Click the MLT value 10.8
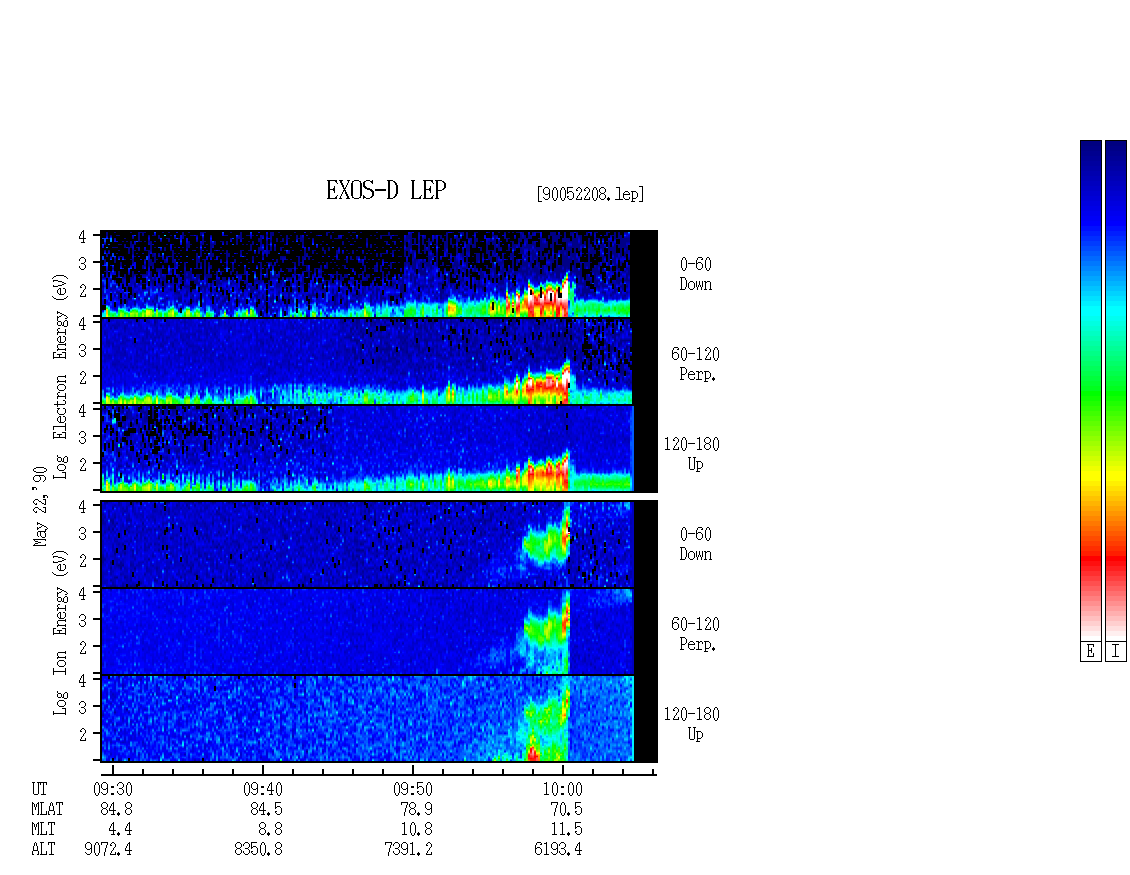This screenshot has height=875, width=1130. pos(417,830)
